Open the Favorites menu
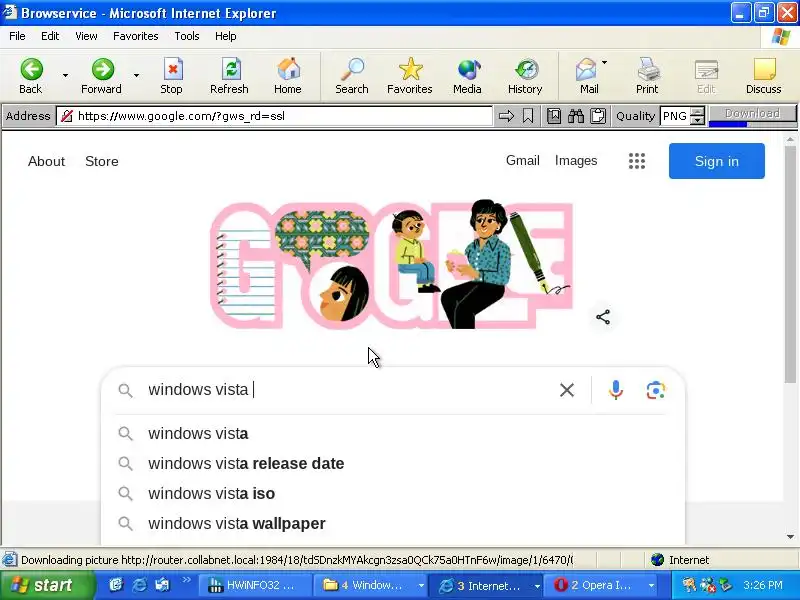The width and height of the screenshot is (800, 600). [136, 36]
